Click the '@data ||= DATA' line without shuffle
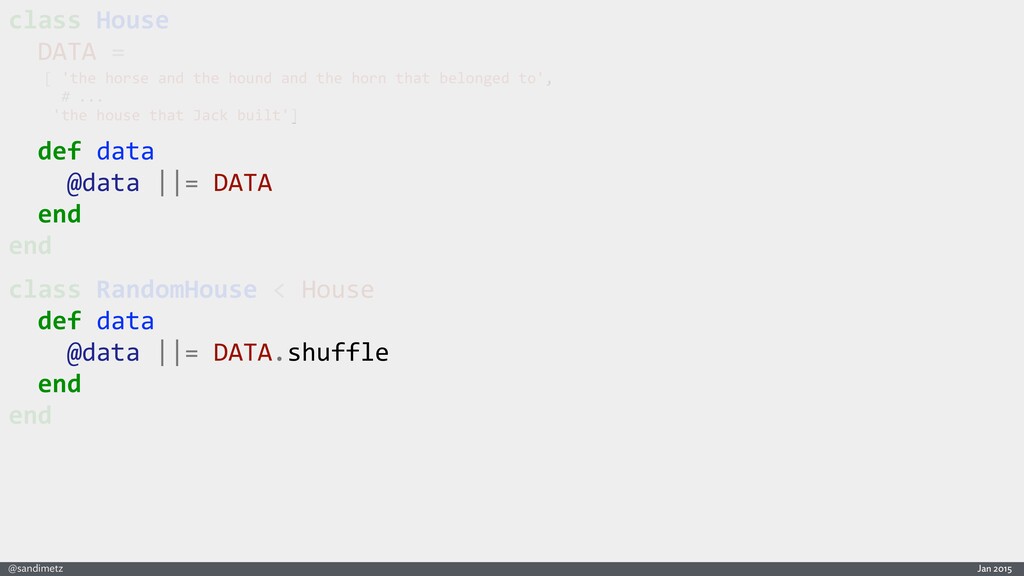The width and height of the screenshot is (1024, 576). click(x=168, y=184)
